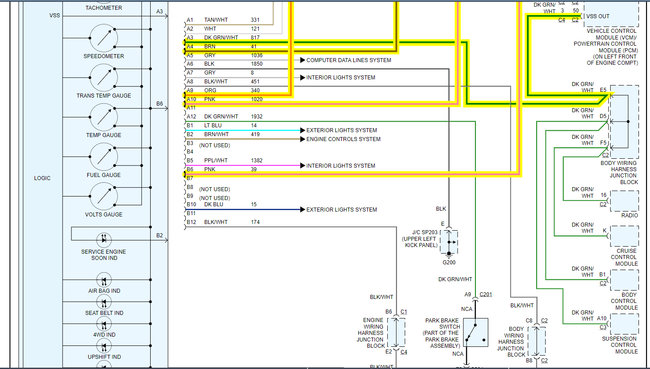Click the B3 (NOT USED) pin label
The width and height of the screenshot is (650, 369).
click(208, 144)
